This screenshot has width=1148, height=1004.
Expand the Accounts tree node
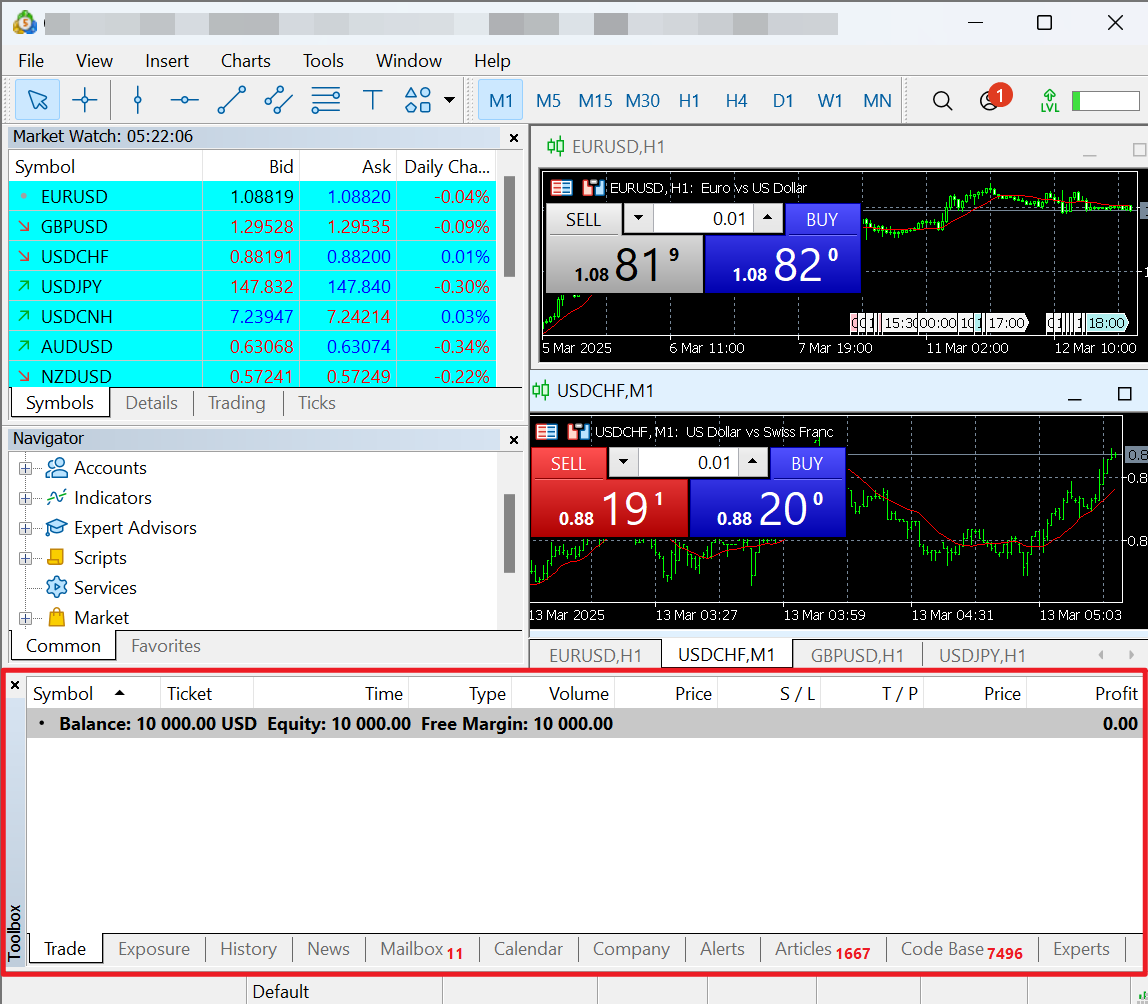[x=25, y=468]
